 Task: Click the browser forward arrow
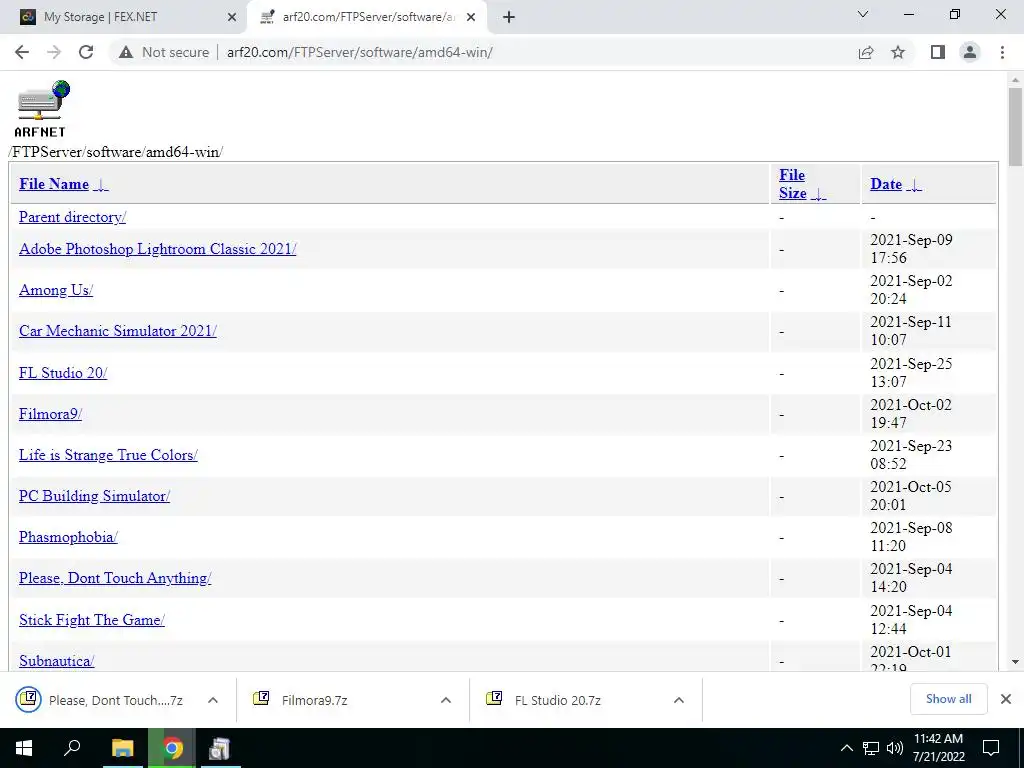coord(54,52)
